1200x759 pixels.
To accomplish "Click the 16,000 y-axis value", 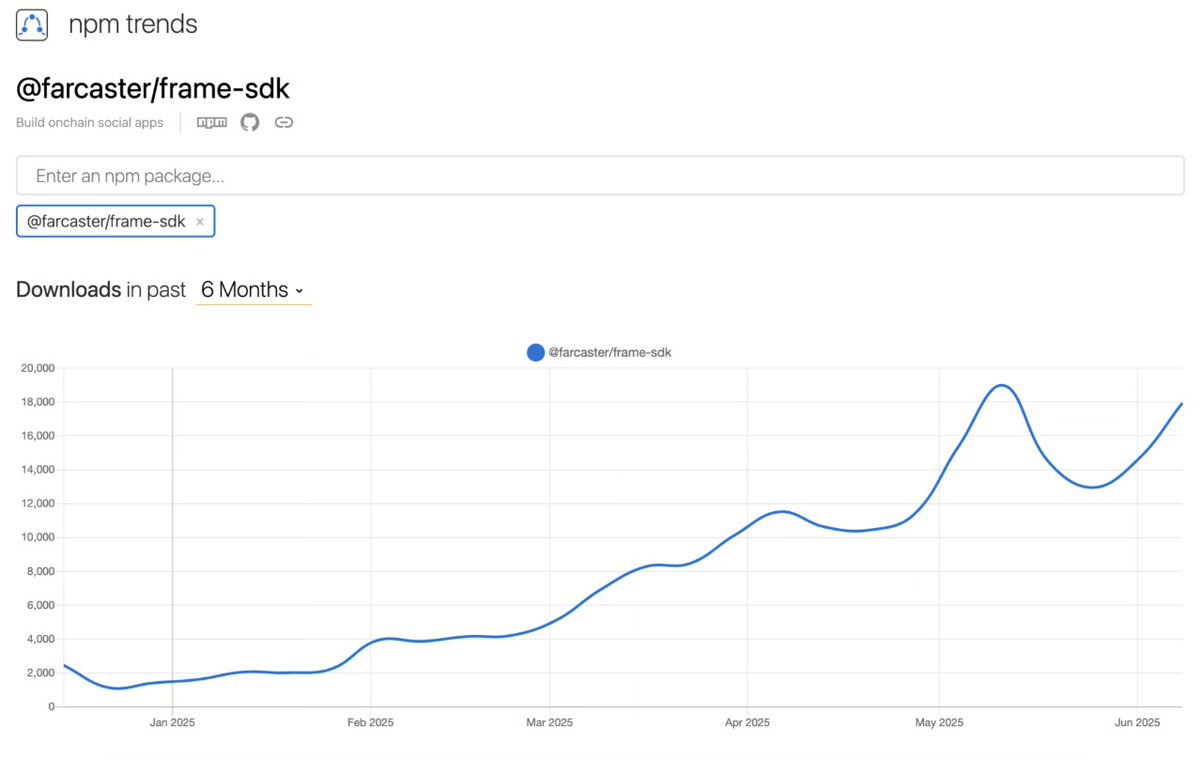I will (36, 436).
